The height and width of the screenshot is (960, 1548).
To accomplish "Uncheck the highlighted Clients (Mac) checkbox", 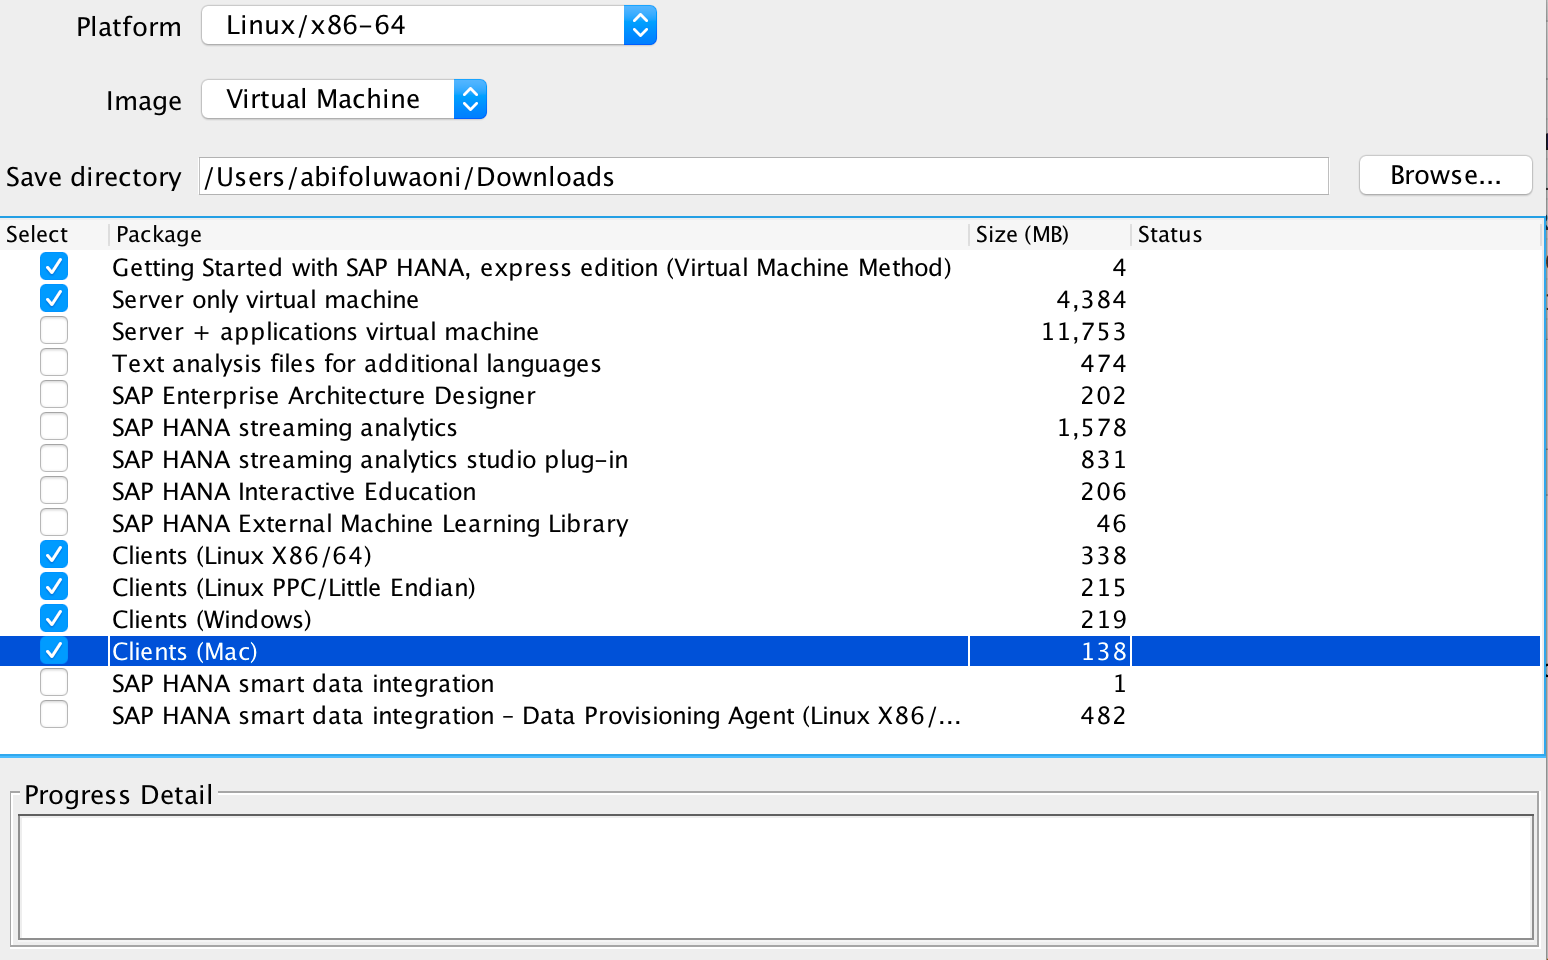I will (54, 651).
